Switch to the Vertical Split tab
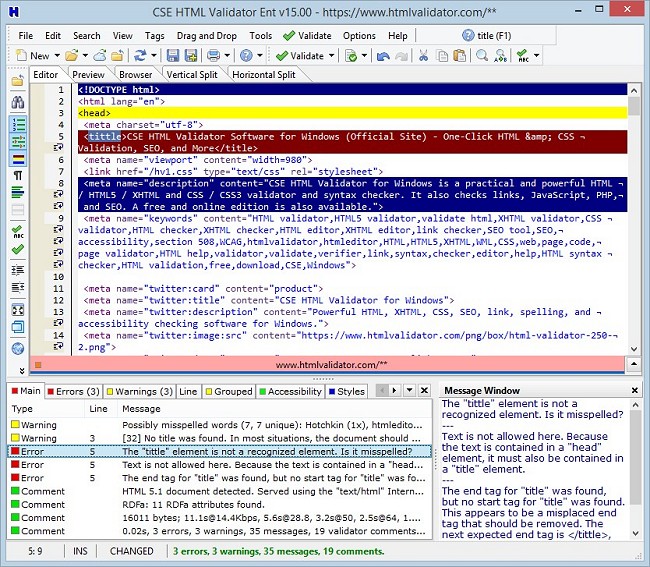Image resolution: width=650 pixels, height=567 pixels. coord(195,74)
